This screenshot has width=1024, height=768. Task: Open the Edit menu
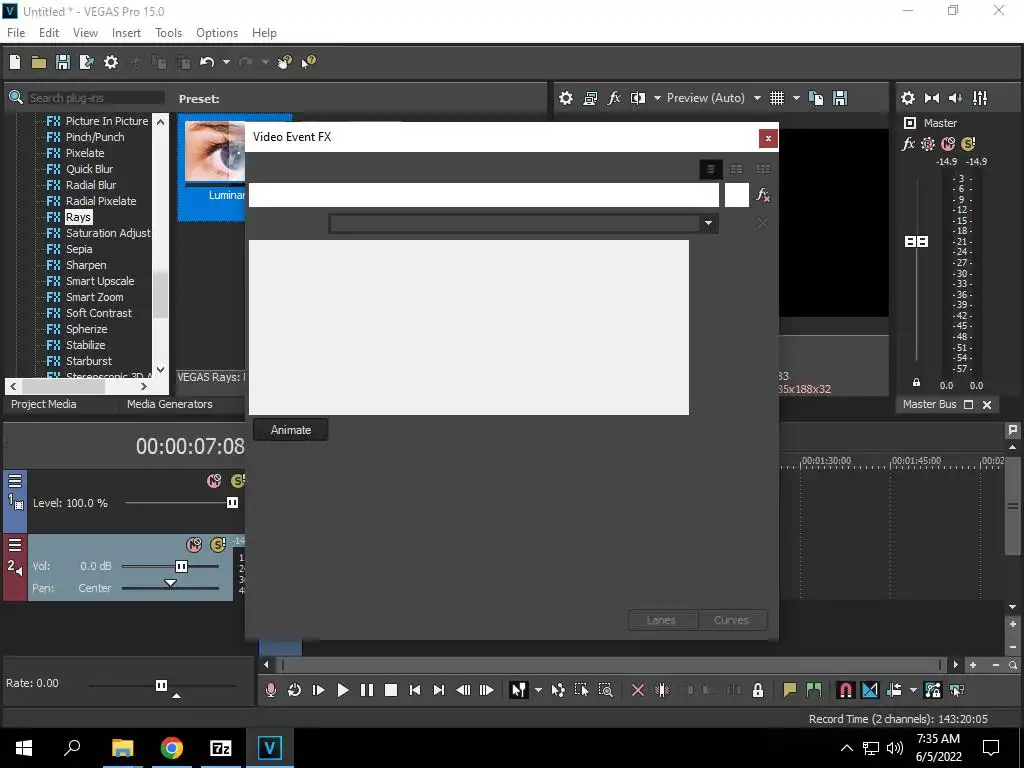click(x=49, y=33)
